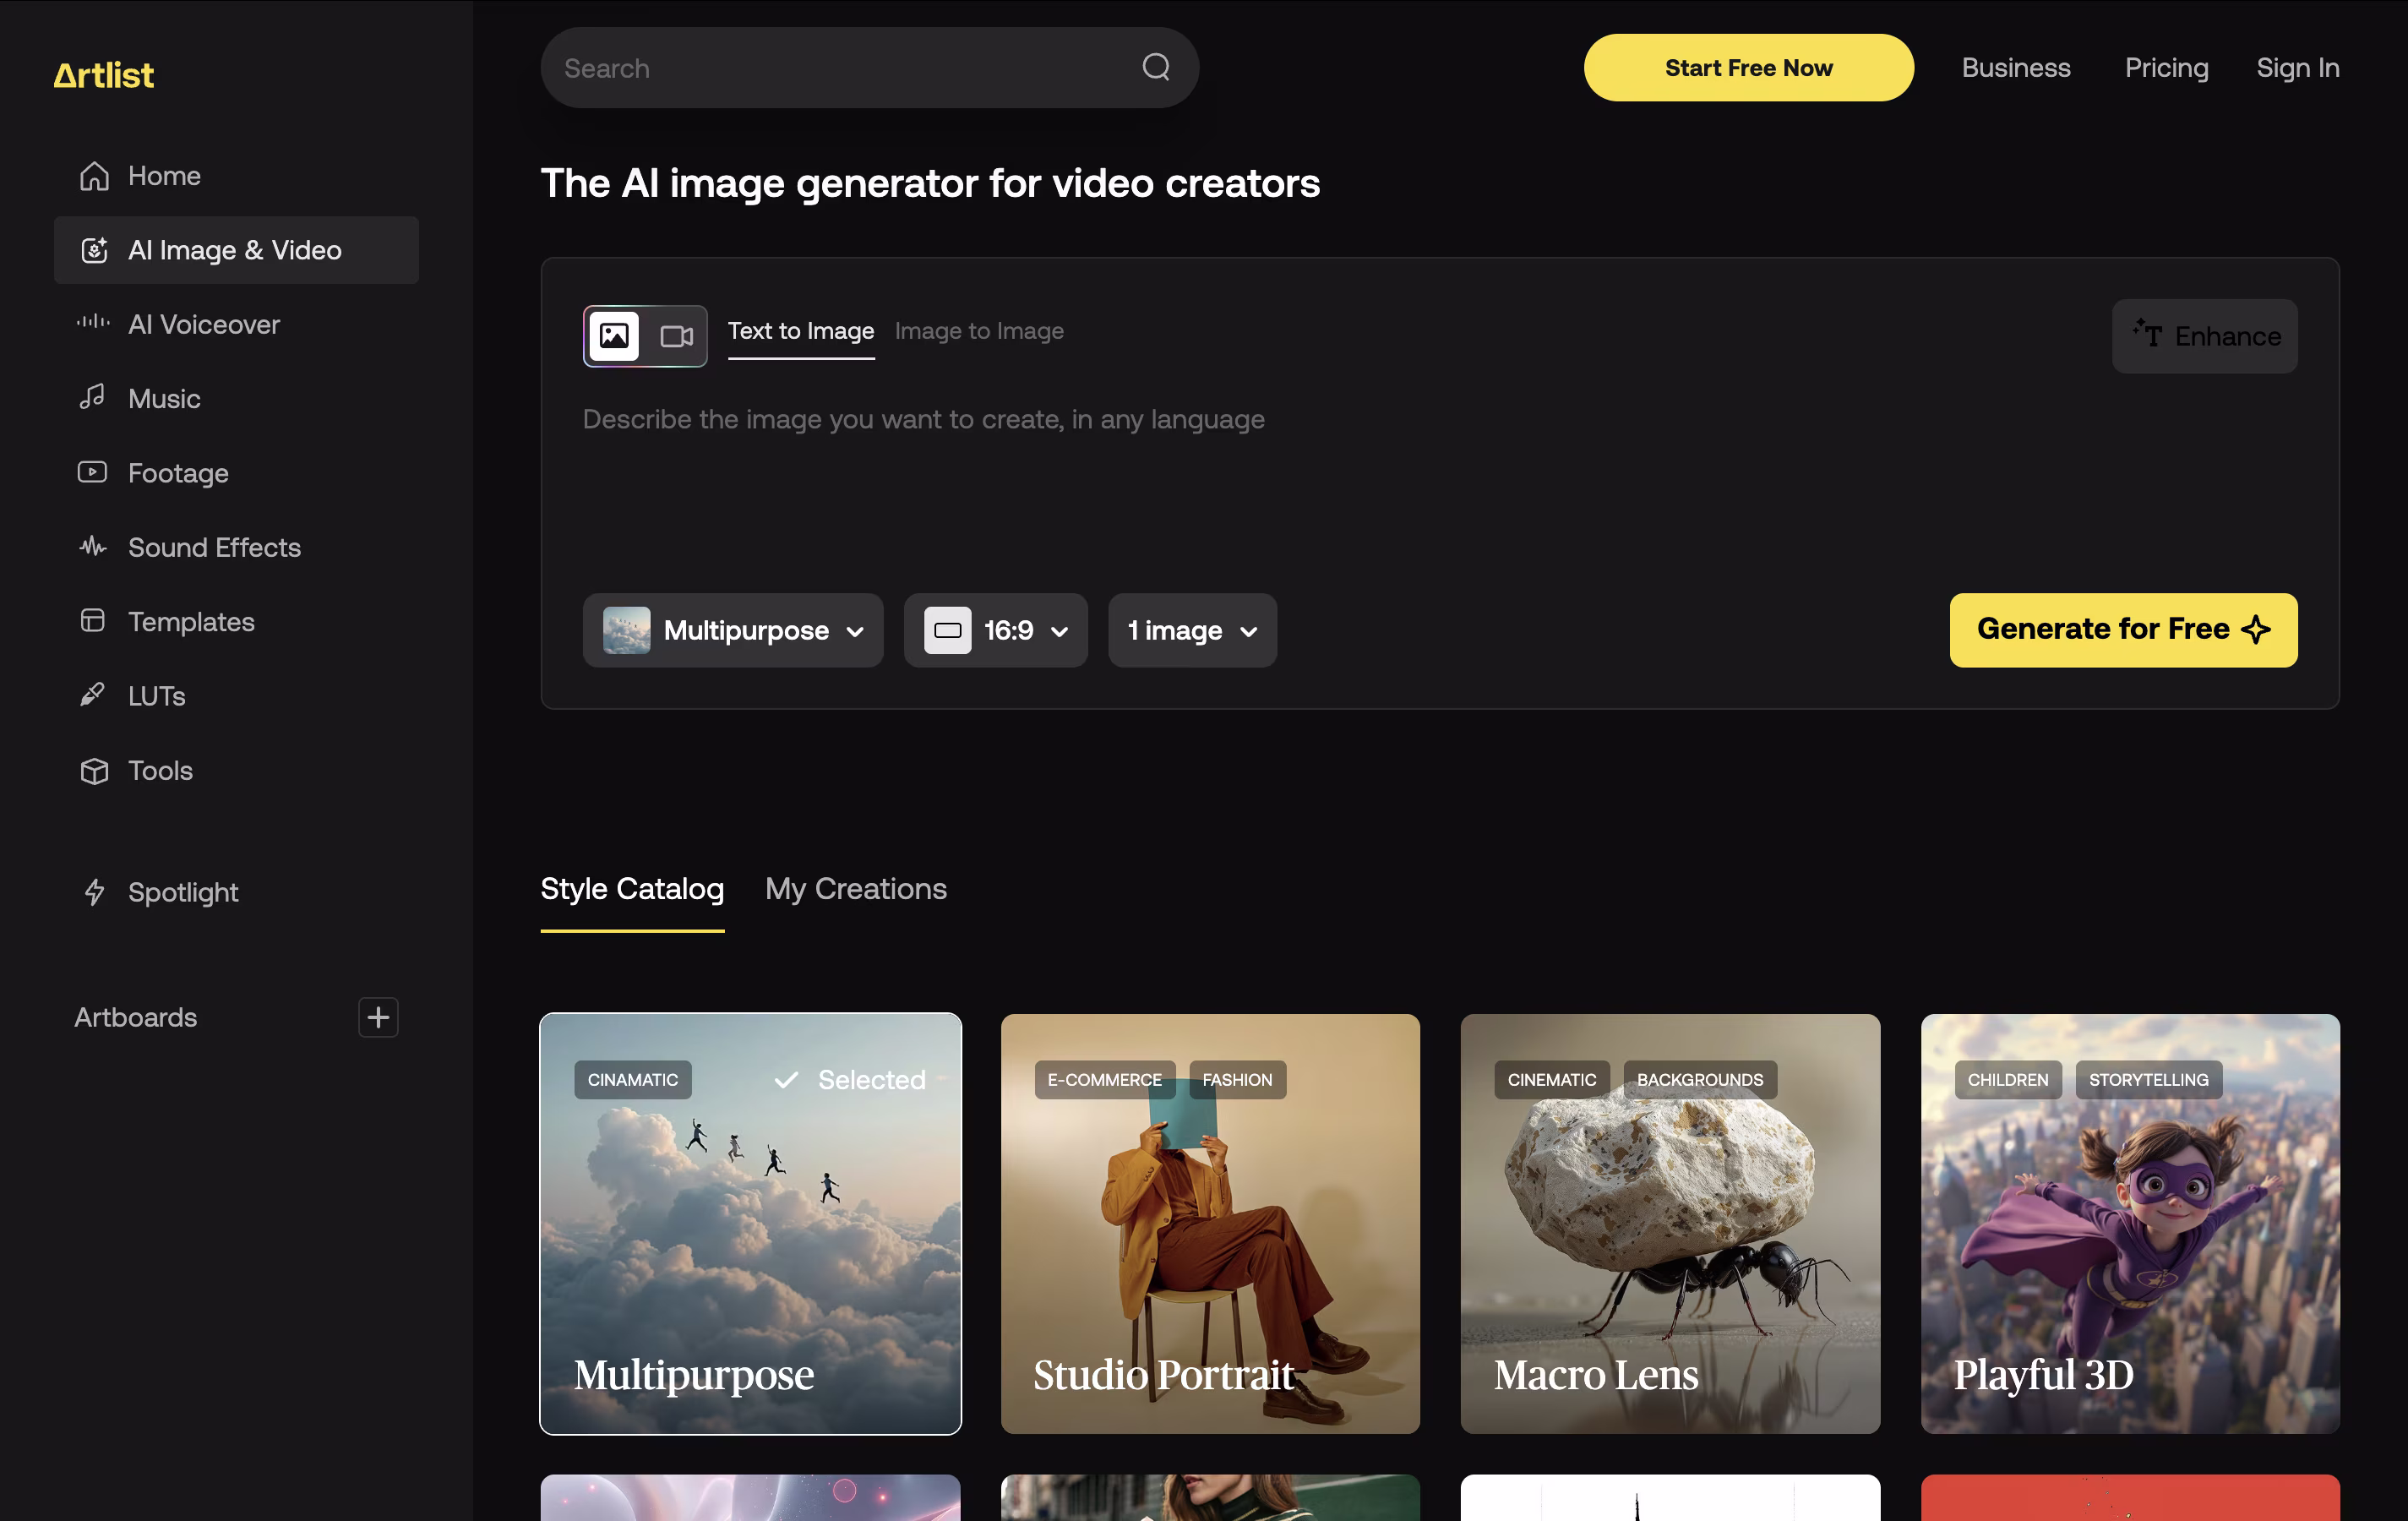Click the 16:9 aspect ratio rectangle icon
Screen dimensions: 2408x1521
948,631
